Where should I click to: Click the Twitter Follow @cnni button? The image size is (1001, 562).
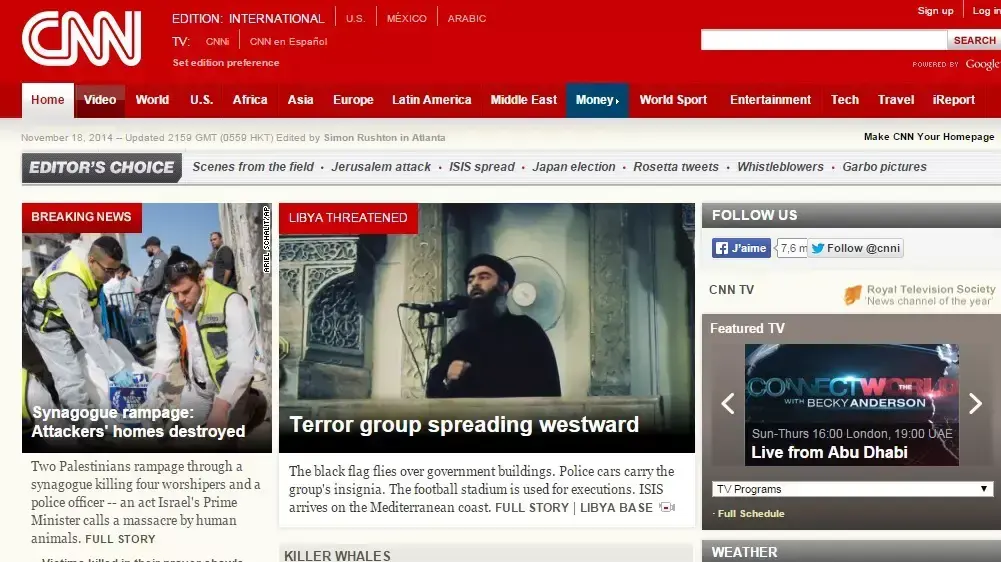pos(855,248)
